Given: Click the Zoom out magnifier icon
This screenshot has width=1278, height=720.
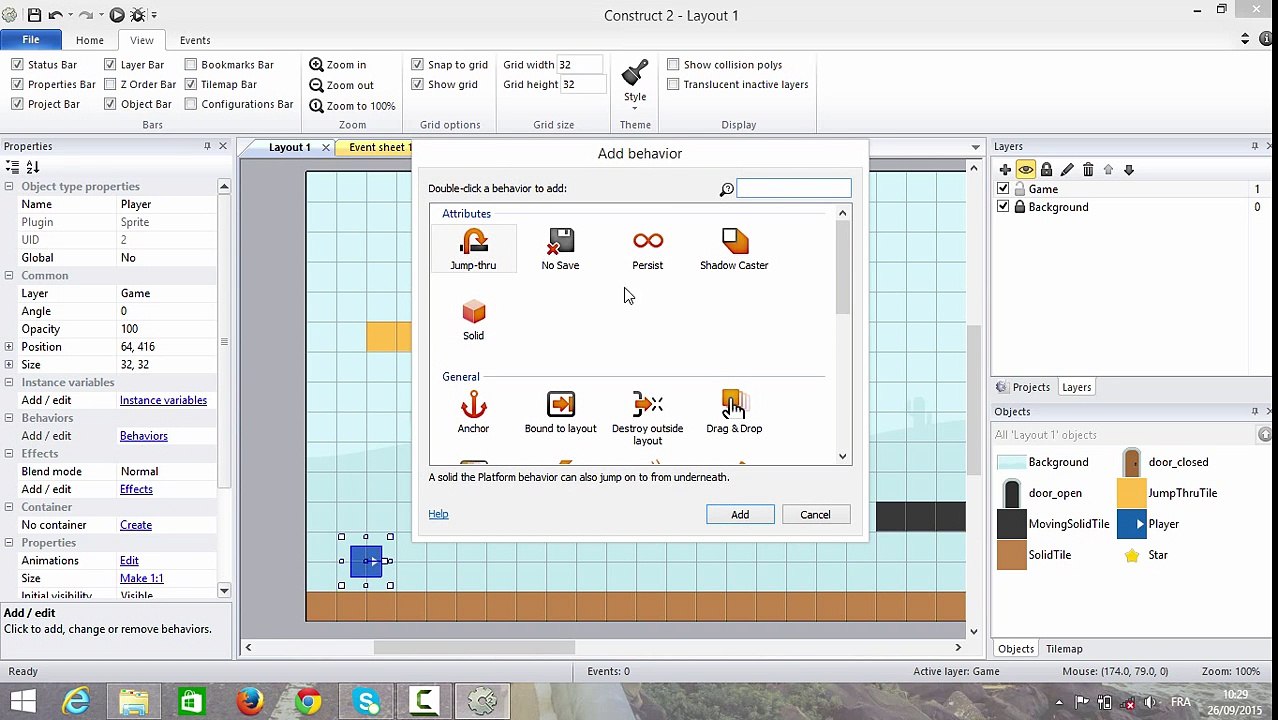Looking at the screenshot, I should [316, 85].
